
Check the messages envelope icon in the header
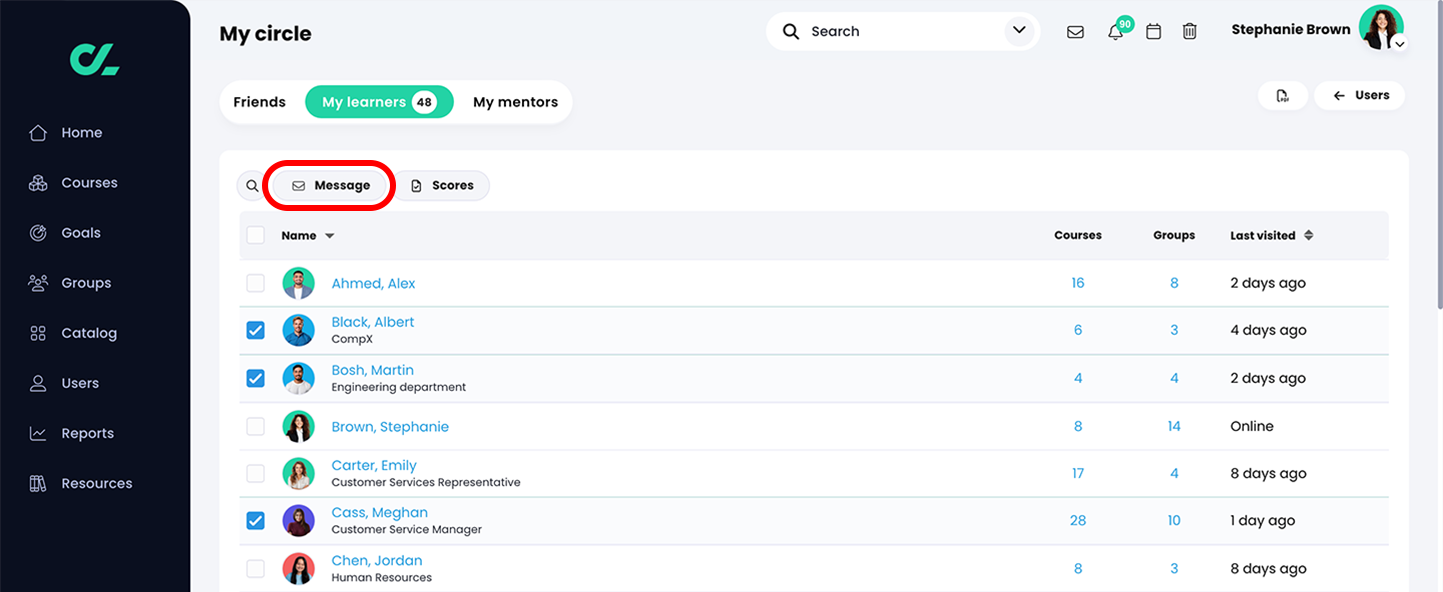tap(1075, 31)
